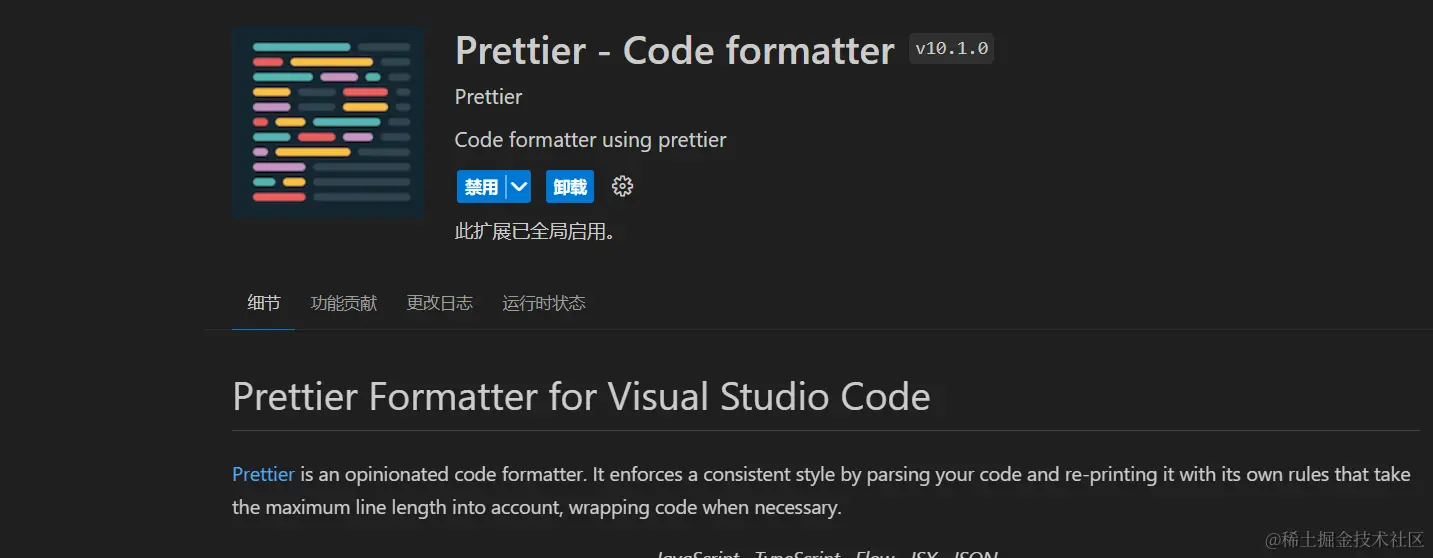Click the Prettier publisher name
Screen dimensions: 1433x558
488,97
